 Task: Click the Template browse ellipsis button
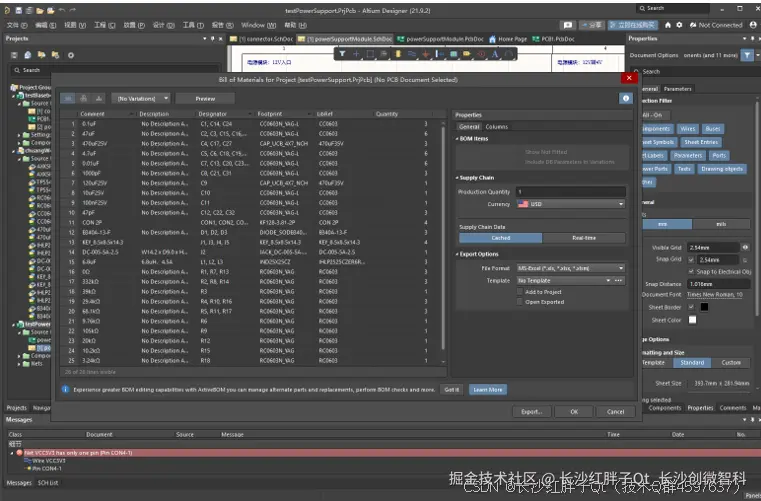(618, 281)
